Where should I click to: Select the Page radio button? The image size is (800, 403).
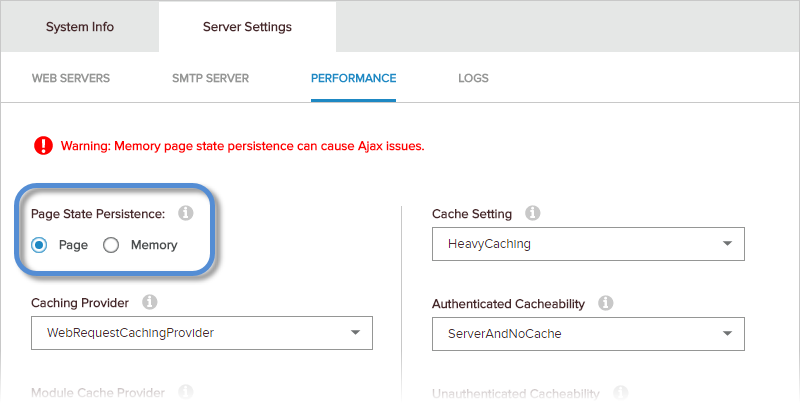click(x=39, y=245)
